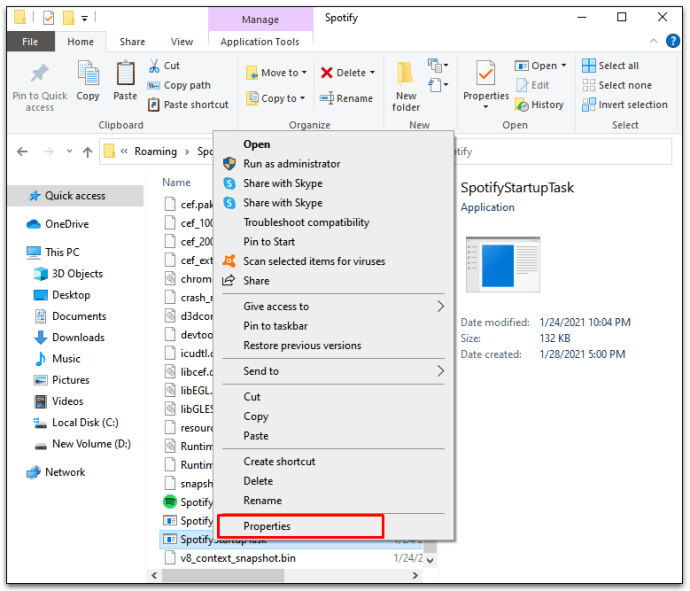Viewport: 690px width, 591px height.
Task: Switch to the Share tab
Action: click(132, 42)
